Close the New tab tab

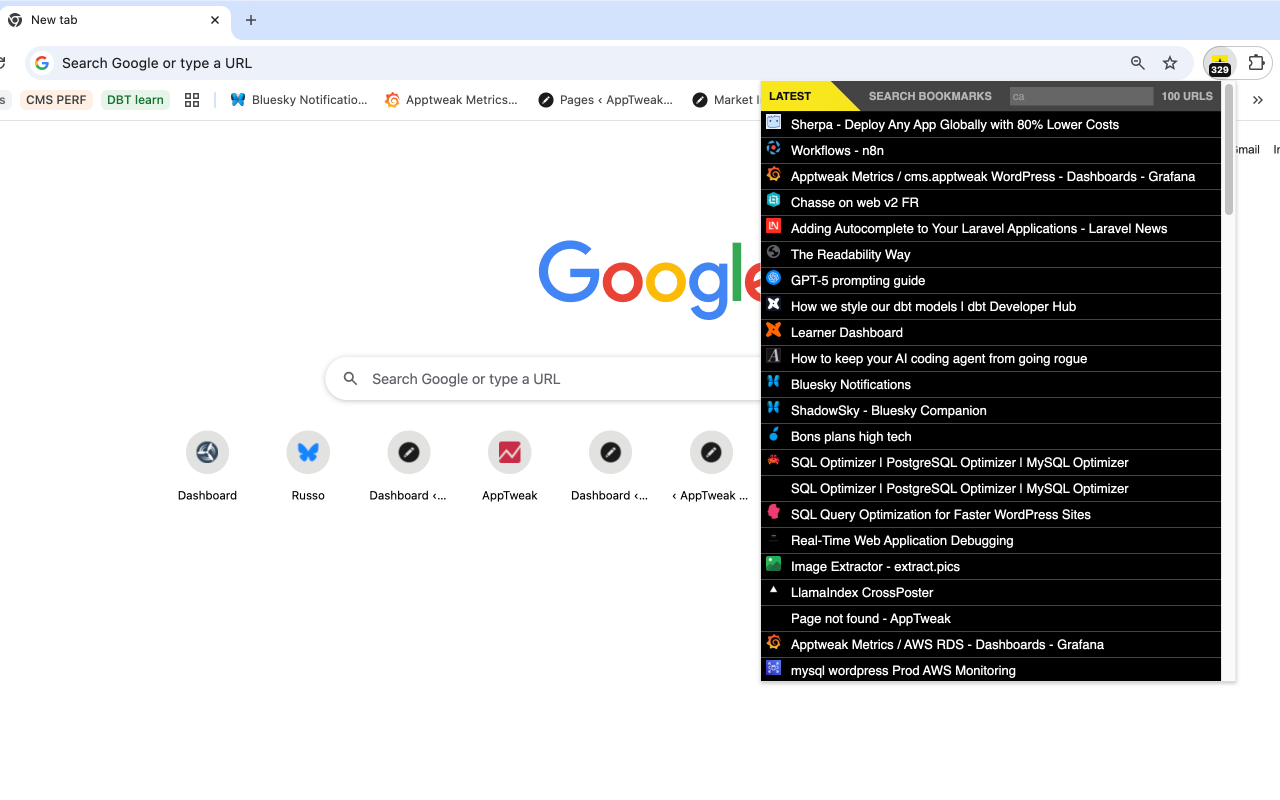(215, 20)
